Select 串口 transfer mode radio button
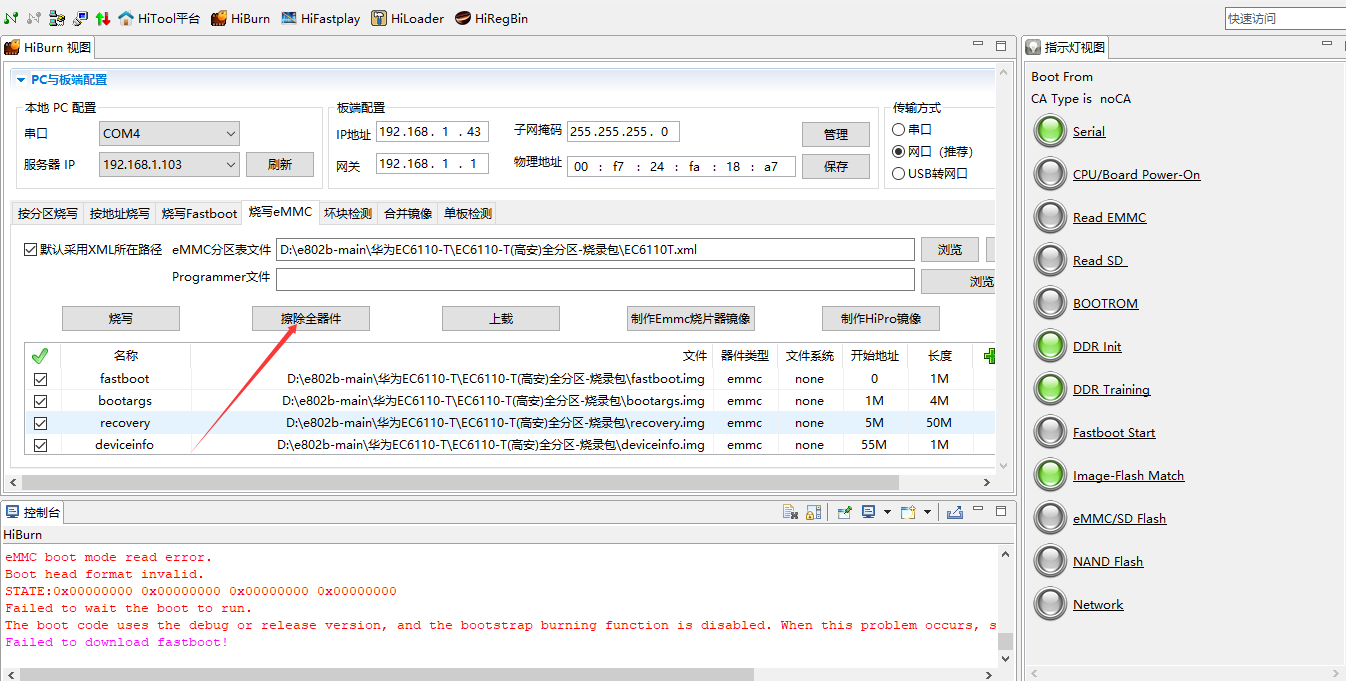This screenshot has width=1346, height=681. point(898,129)
